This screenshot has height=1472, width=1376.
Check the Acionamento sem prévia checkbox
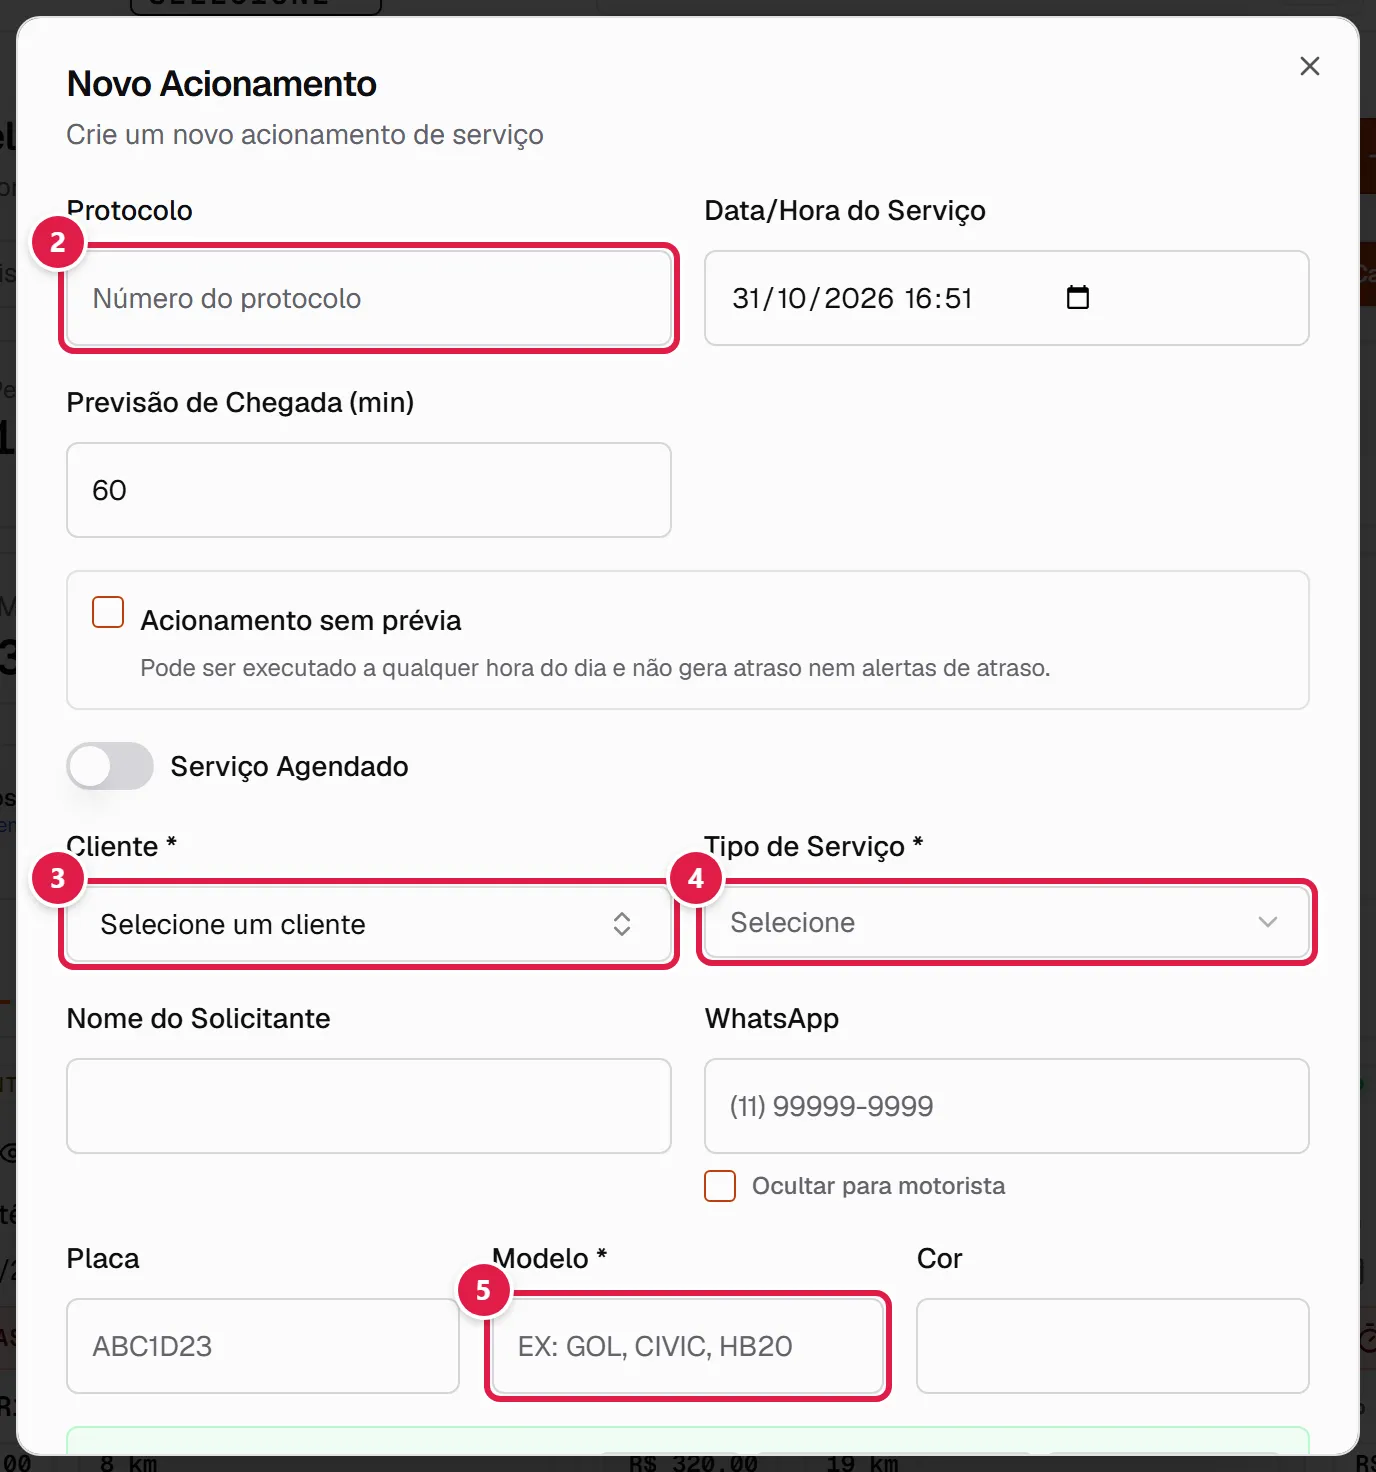(108, 612)
